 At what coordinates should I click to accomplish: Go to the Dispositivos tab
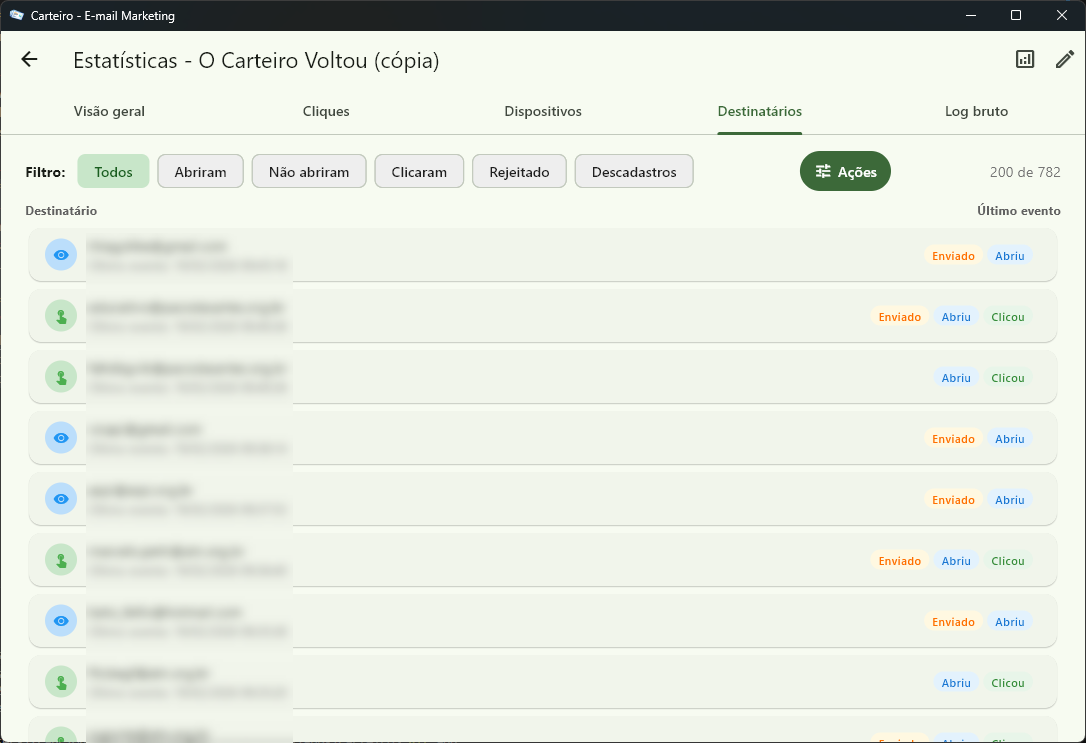(543, 112)
